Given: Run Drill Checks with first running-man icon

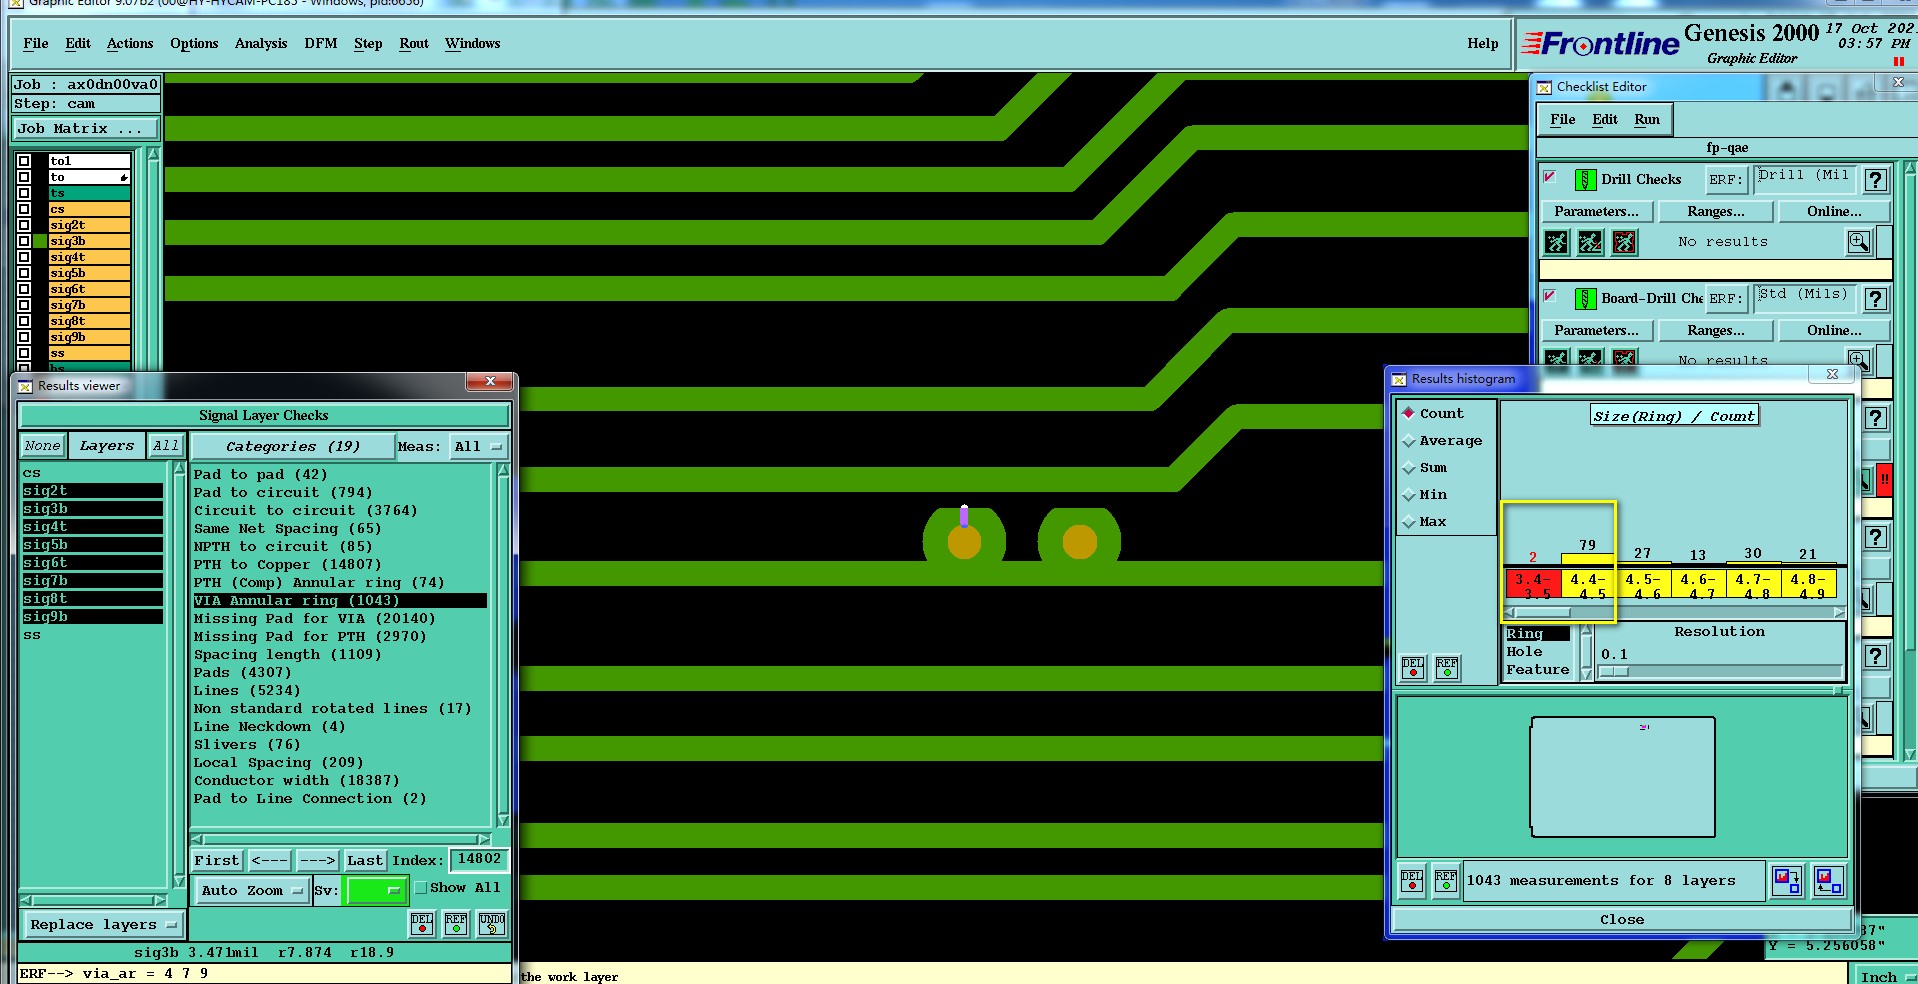Looking at the screenshot, I should pyautogui.click(x=1556, y=242).
